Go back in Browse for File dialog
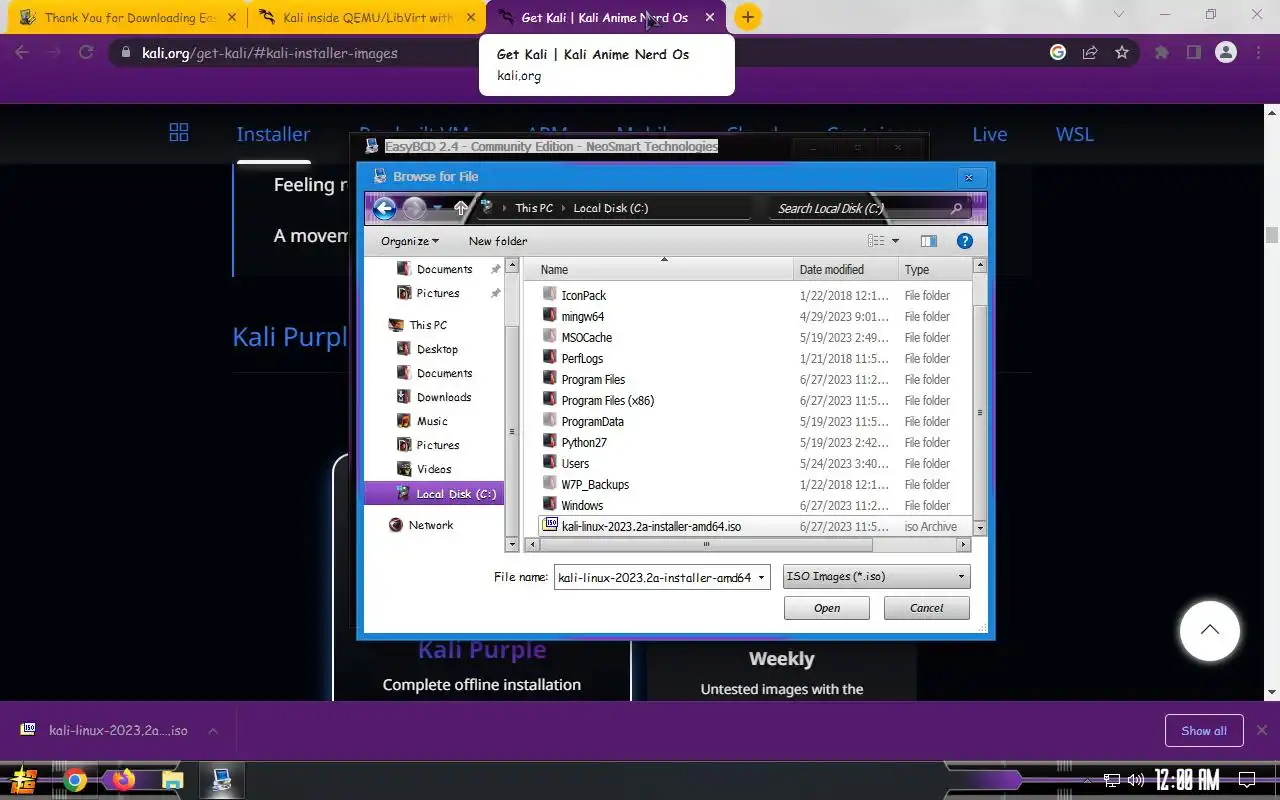Viewport: 1280px width, 800px height. pos(384,208)
